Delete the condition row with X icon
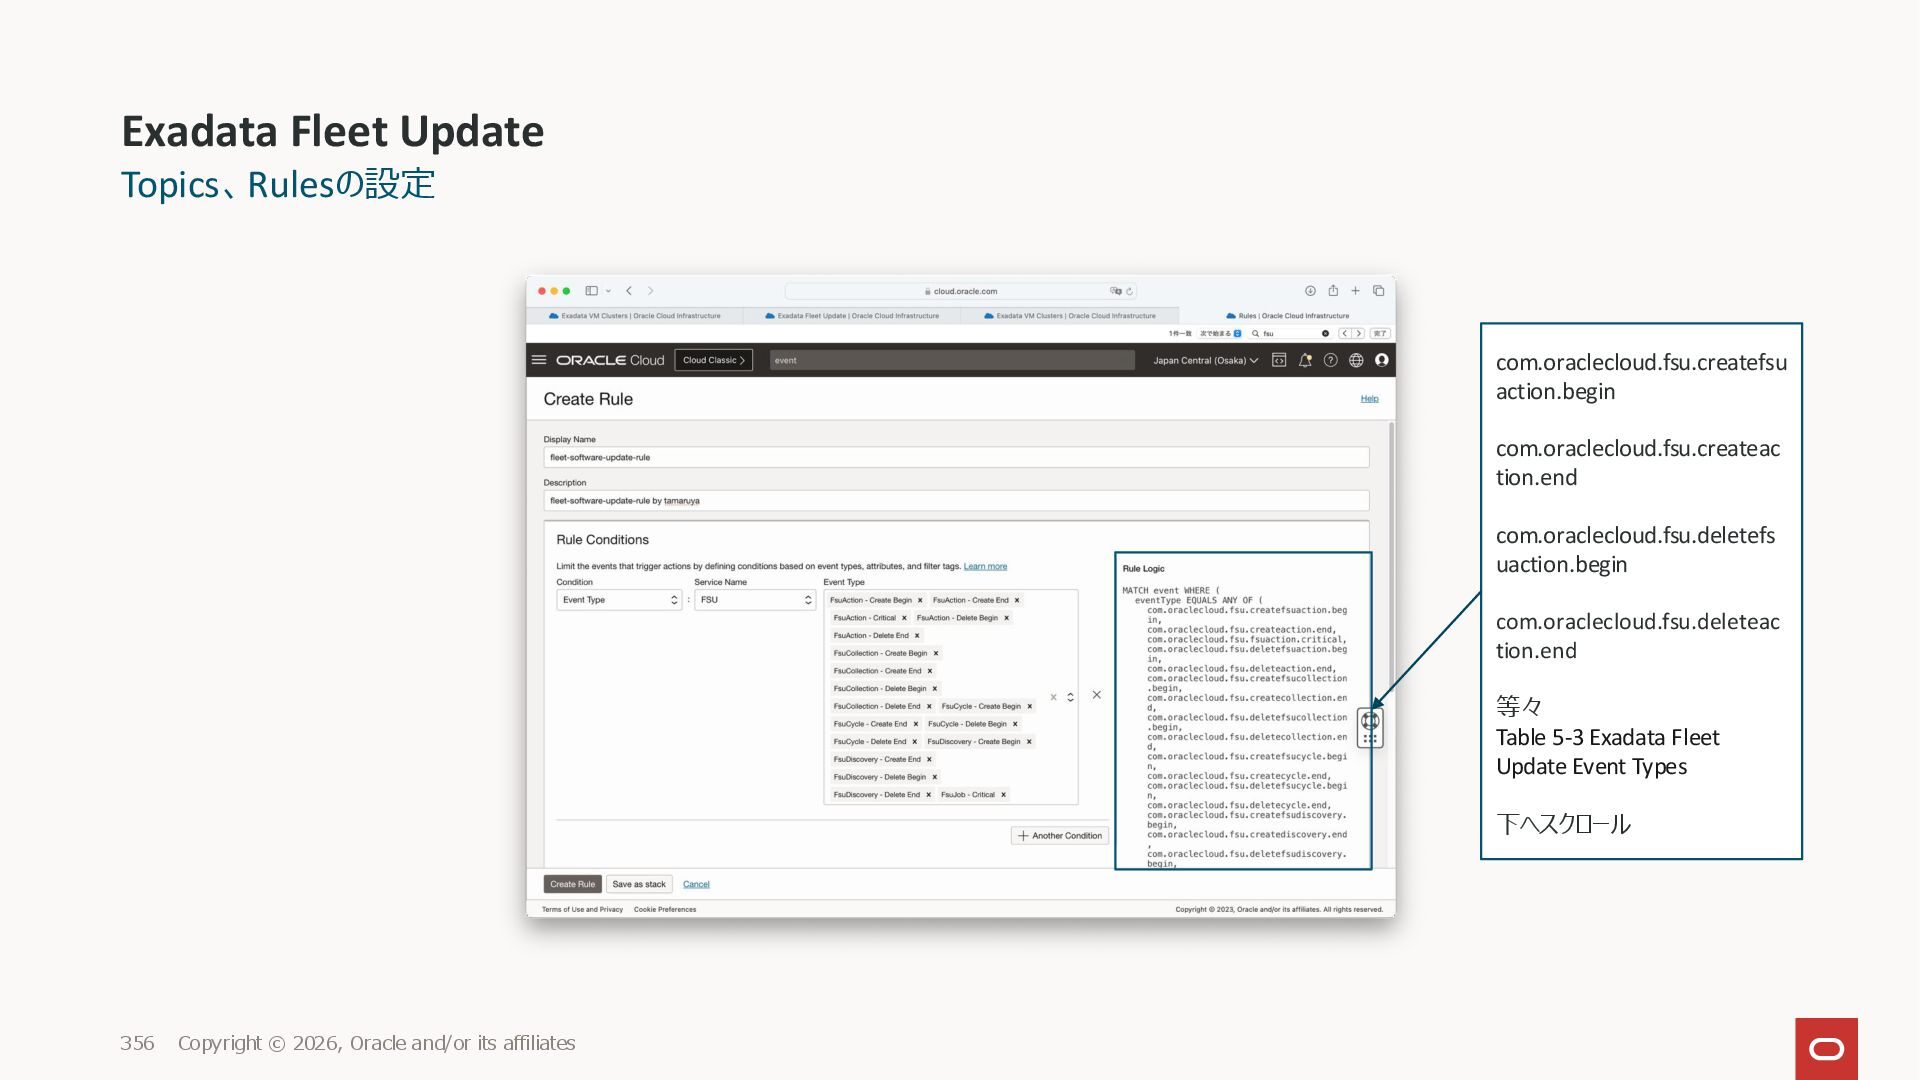 (1096, 695)
